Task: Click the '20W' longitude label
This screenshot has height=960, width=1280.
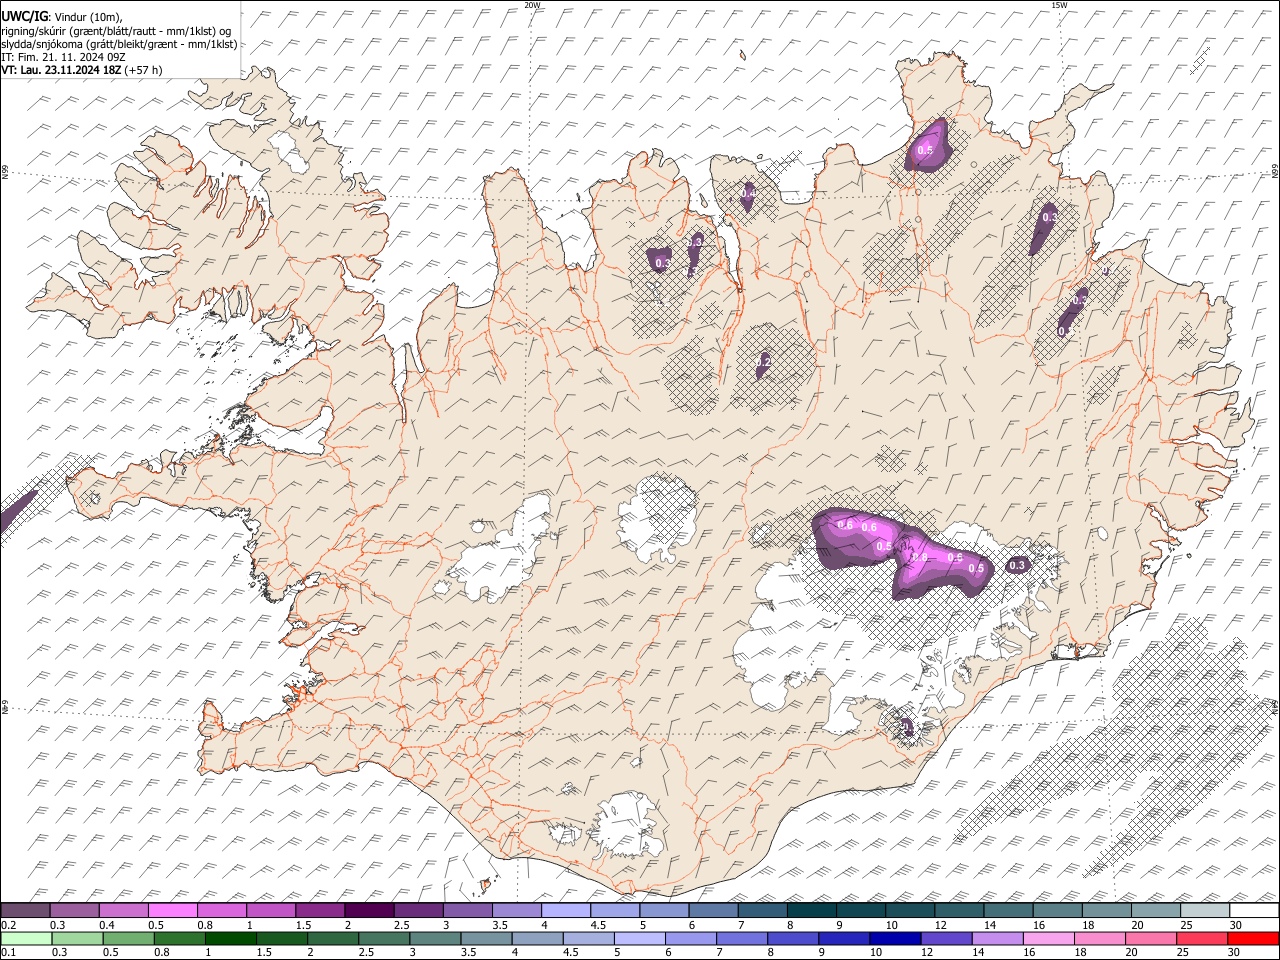Action: 532,5
